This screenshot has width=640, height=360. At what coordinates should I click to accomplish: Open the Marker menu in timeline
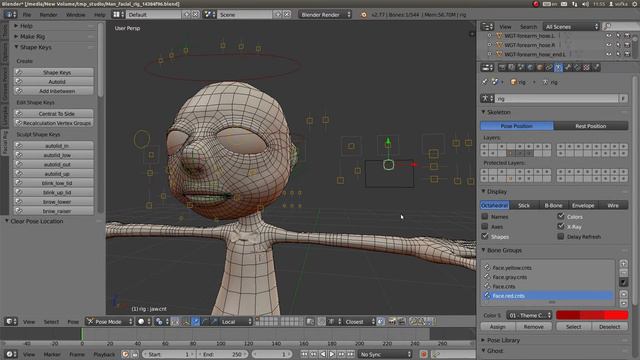52,354
